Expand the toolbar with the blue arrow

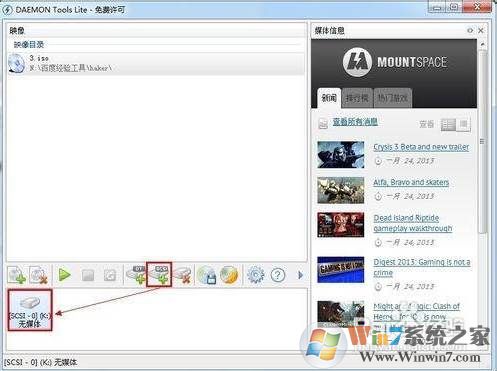coord(300,275)
